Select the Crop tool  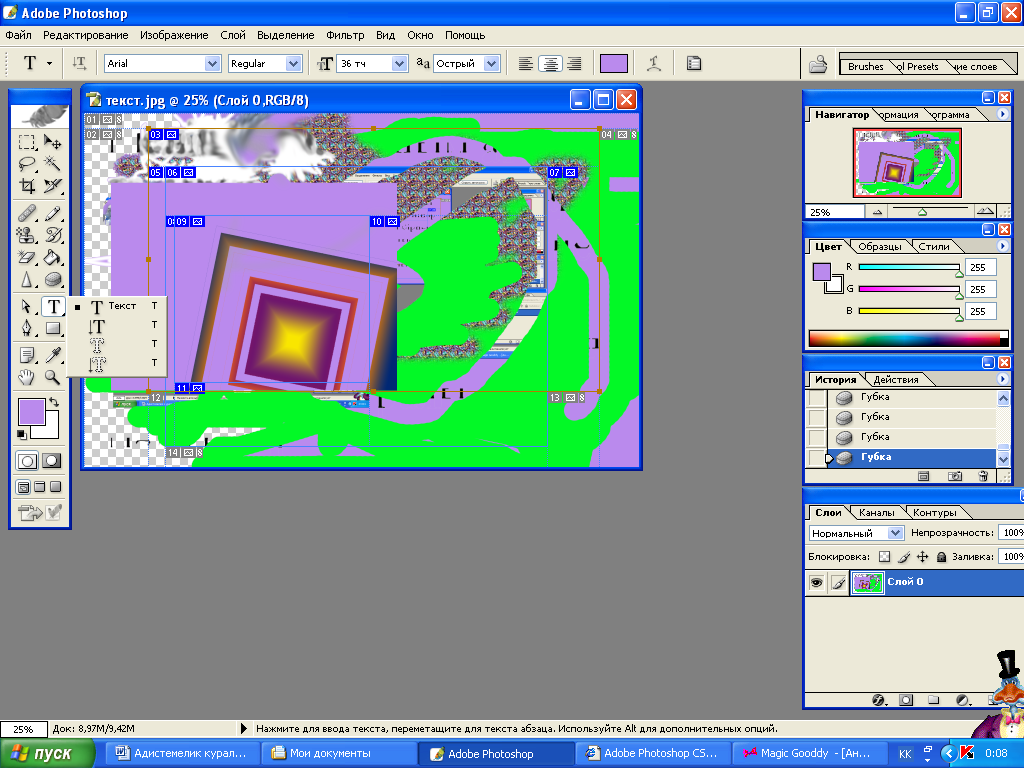coord(27,186)
